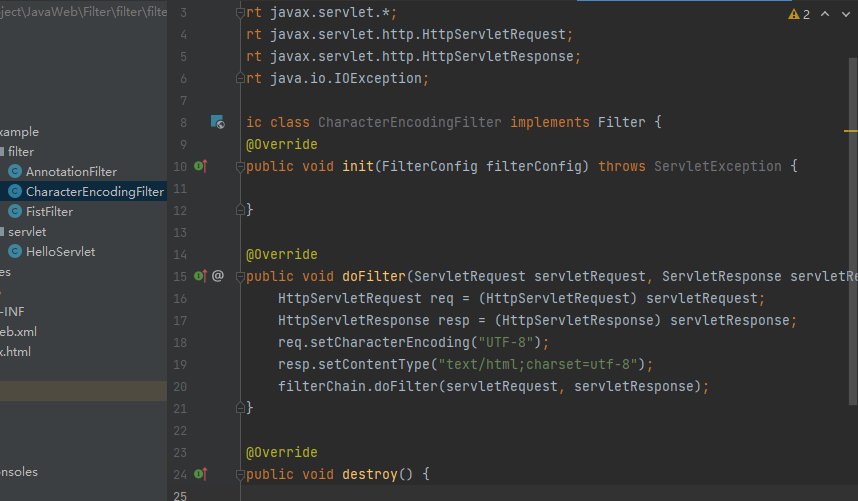Screen dimensions: 858x501
Task: Click the @ annotation gutter icon on line 15
Action: tap(218, 275)
